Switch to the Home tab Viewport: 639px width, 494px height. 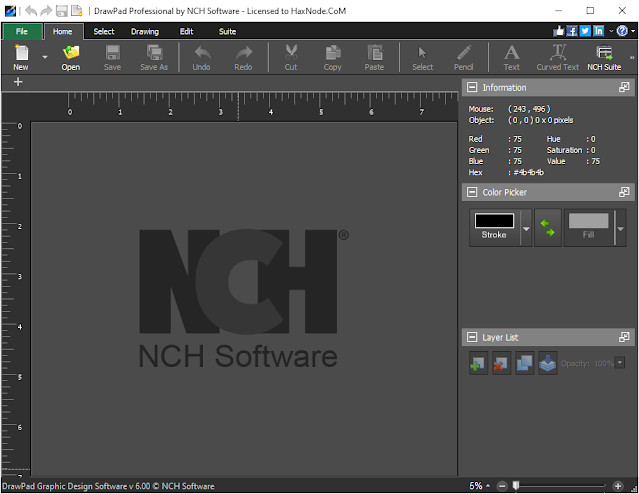point(62,31)
